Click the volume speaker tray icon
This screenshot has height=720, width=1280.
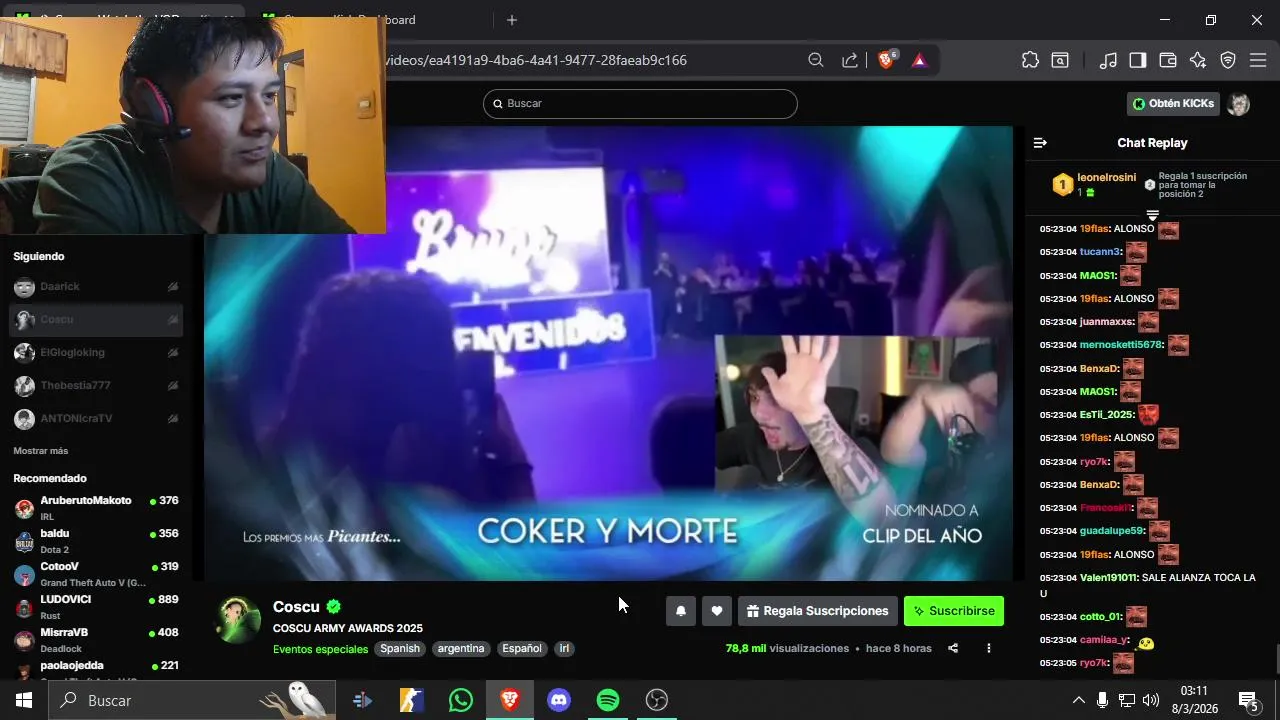(x=1151, y=700)
